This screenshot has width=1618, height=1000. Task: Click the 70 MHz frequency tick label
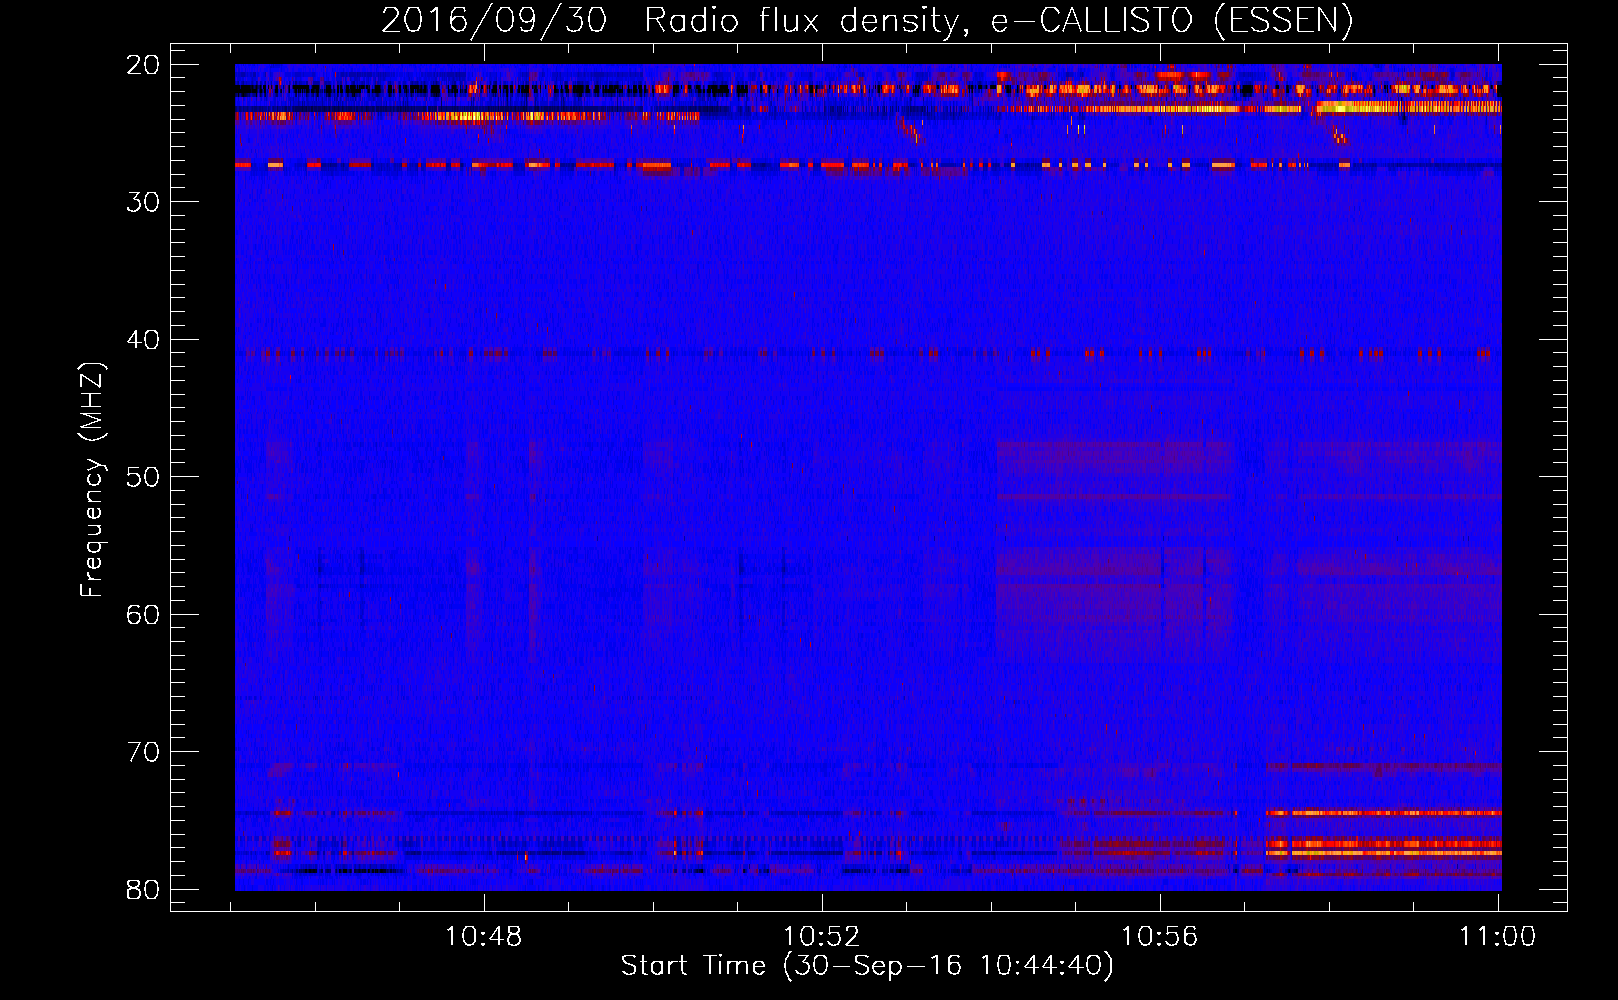pos(144,752)
